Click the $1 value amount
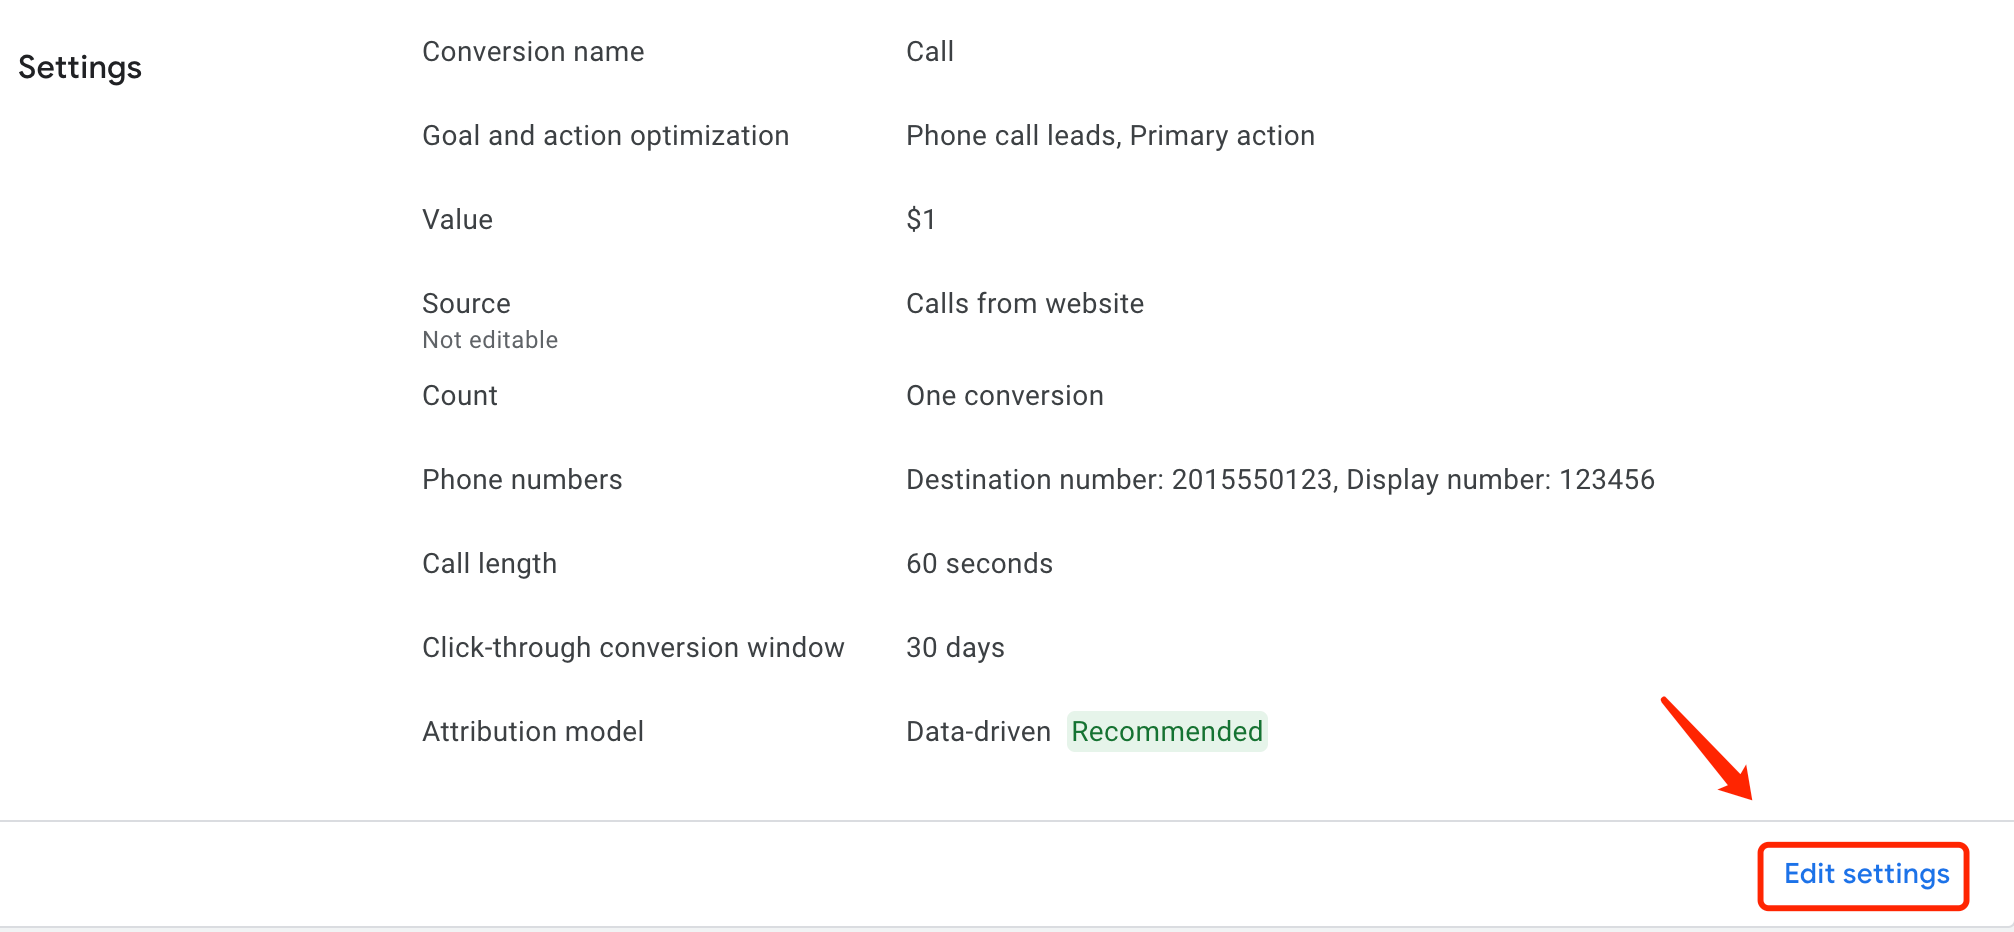This screenshot has height=932, width=2014. 920,220
